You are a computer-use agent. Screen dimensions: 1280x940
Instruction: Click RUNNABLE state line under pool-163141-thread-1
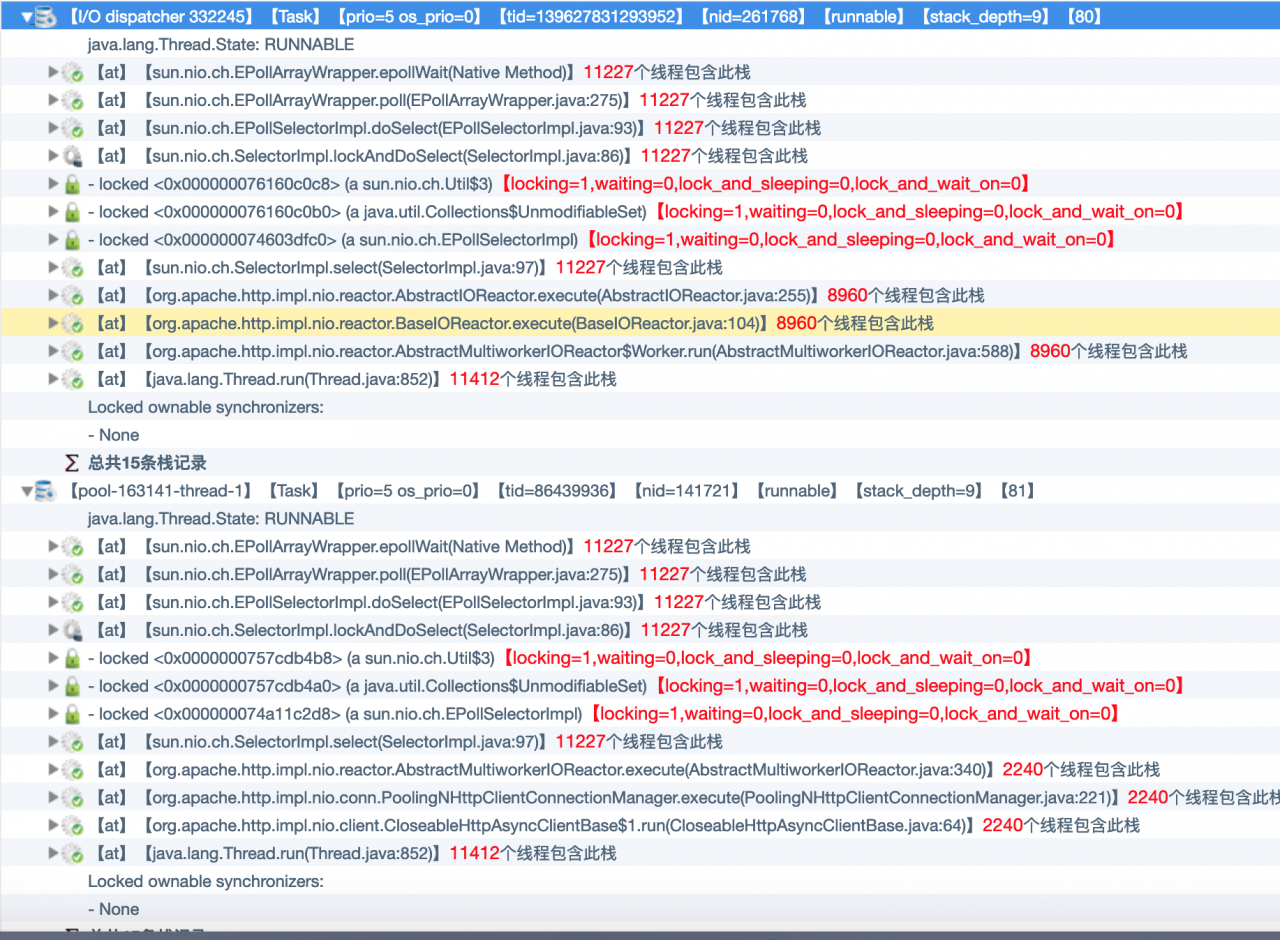click(221, 518)
